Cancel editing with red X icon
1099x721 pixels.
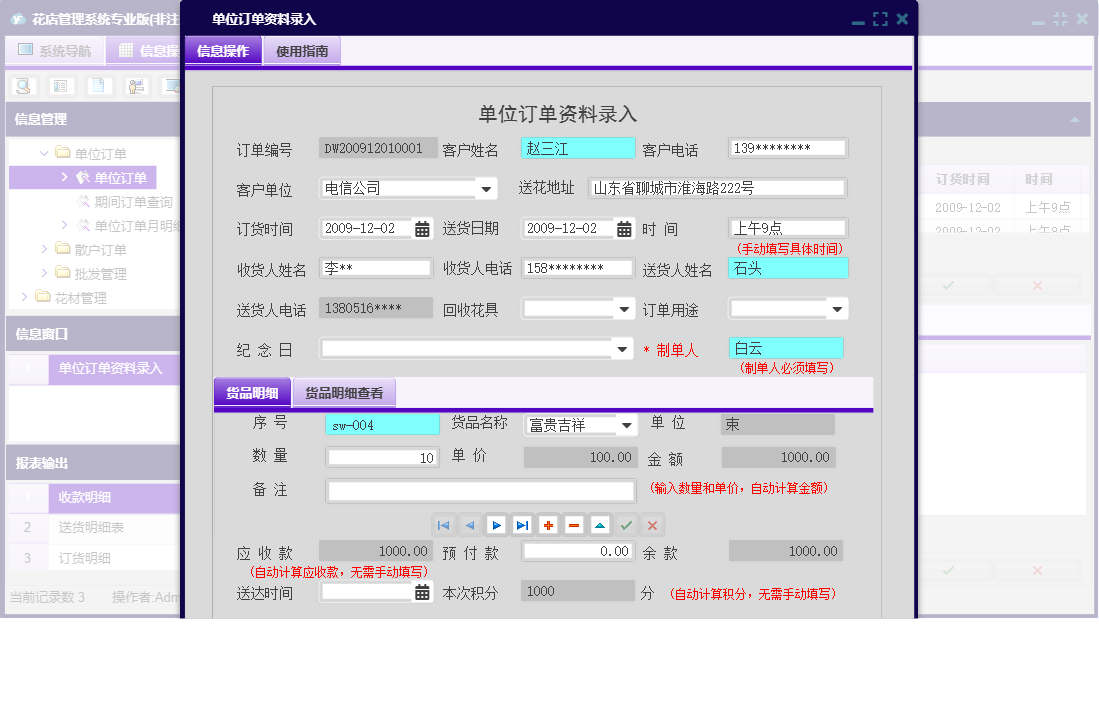click(x=651, y=524)
